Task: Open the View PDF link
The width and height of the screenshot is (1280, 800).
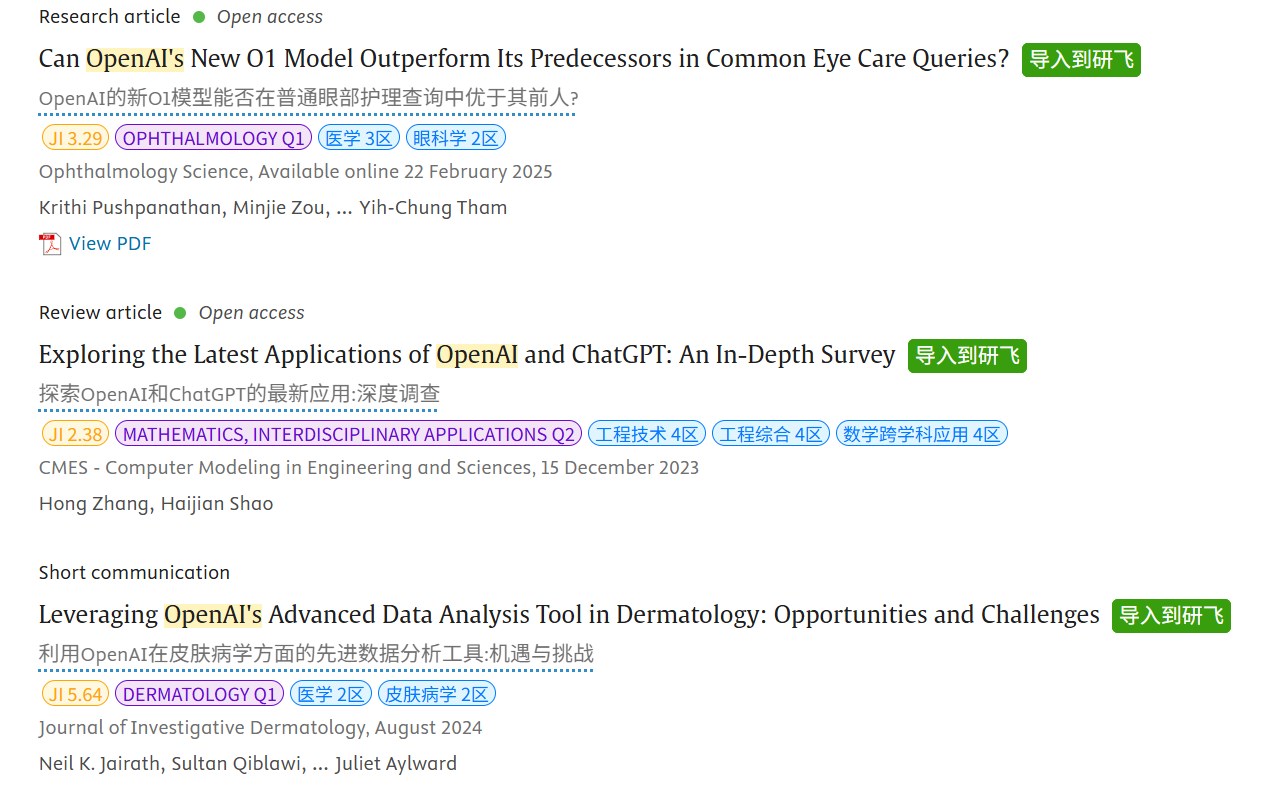Action: pos(110,244)
